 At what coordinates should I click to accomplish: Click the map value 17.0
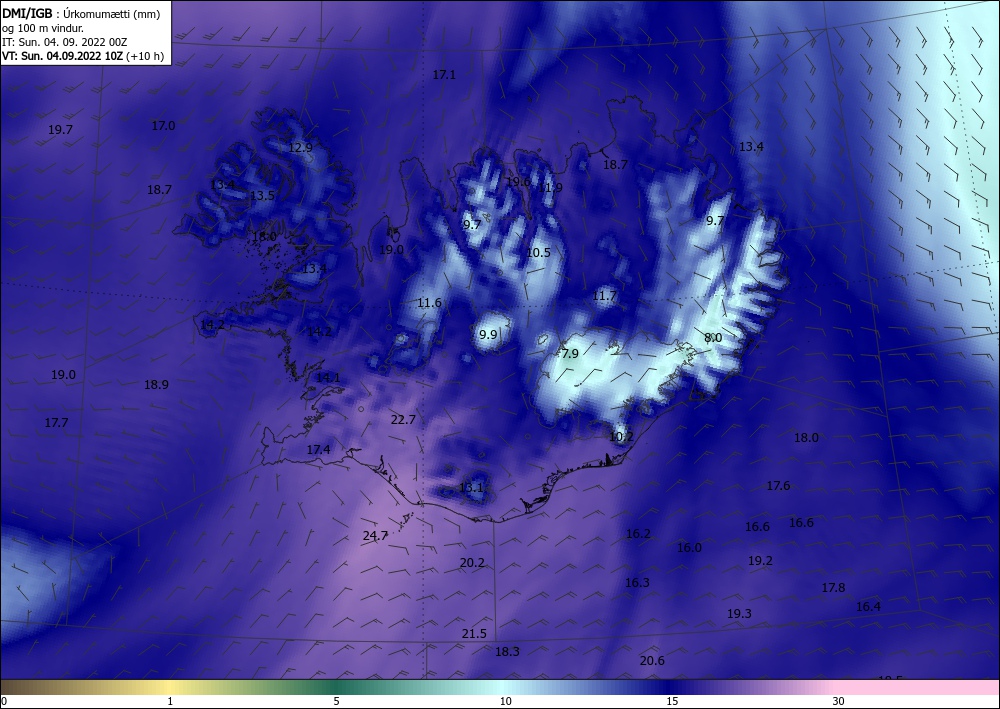(x=163, y=126)
